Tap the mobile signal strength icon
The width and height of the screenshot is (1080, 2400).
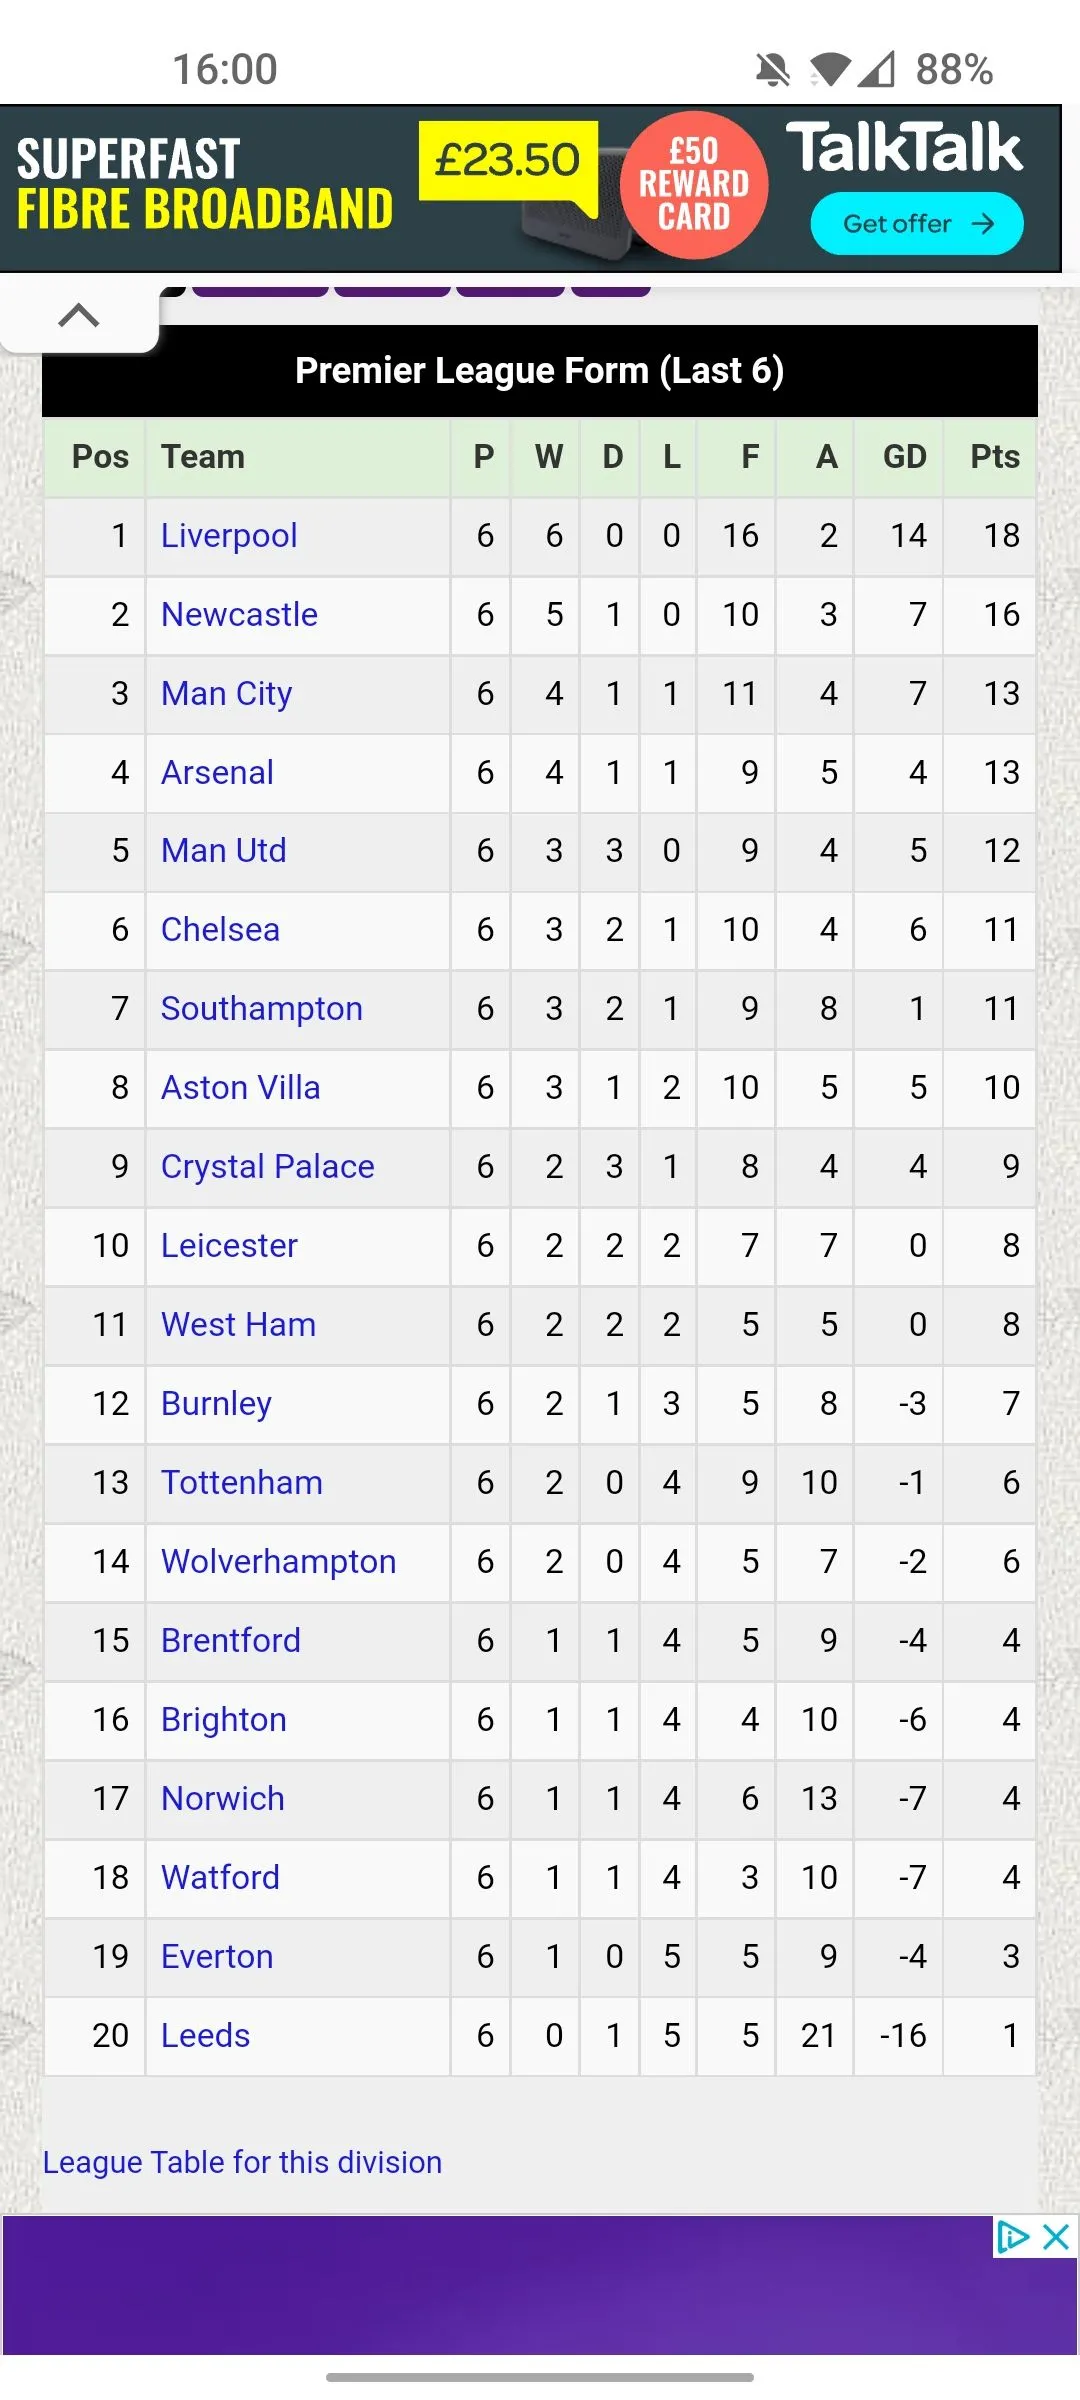(877, 70)
